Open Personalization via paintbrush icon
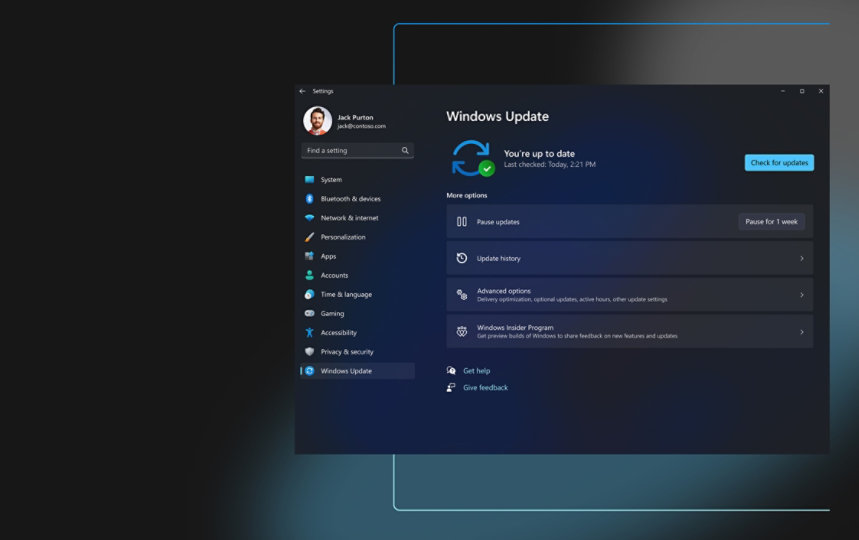The width and height of the screenshot is (859, 540). [x=310, y=237]
